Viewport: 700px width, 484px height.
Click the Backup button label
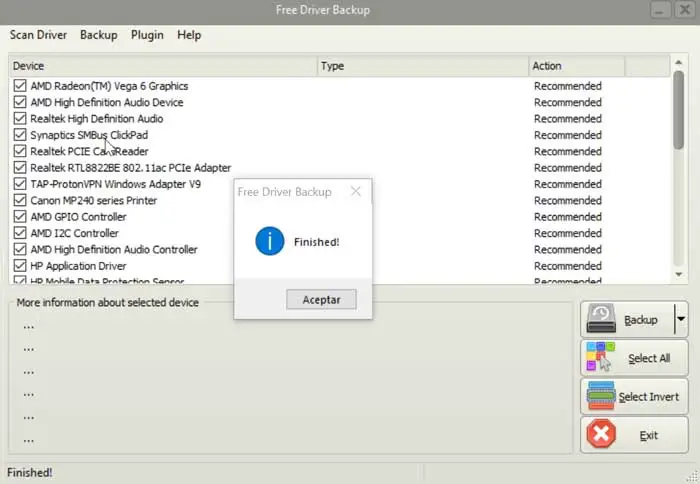click(x=641, y=320)
